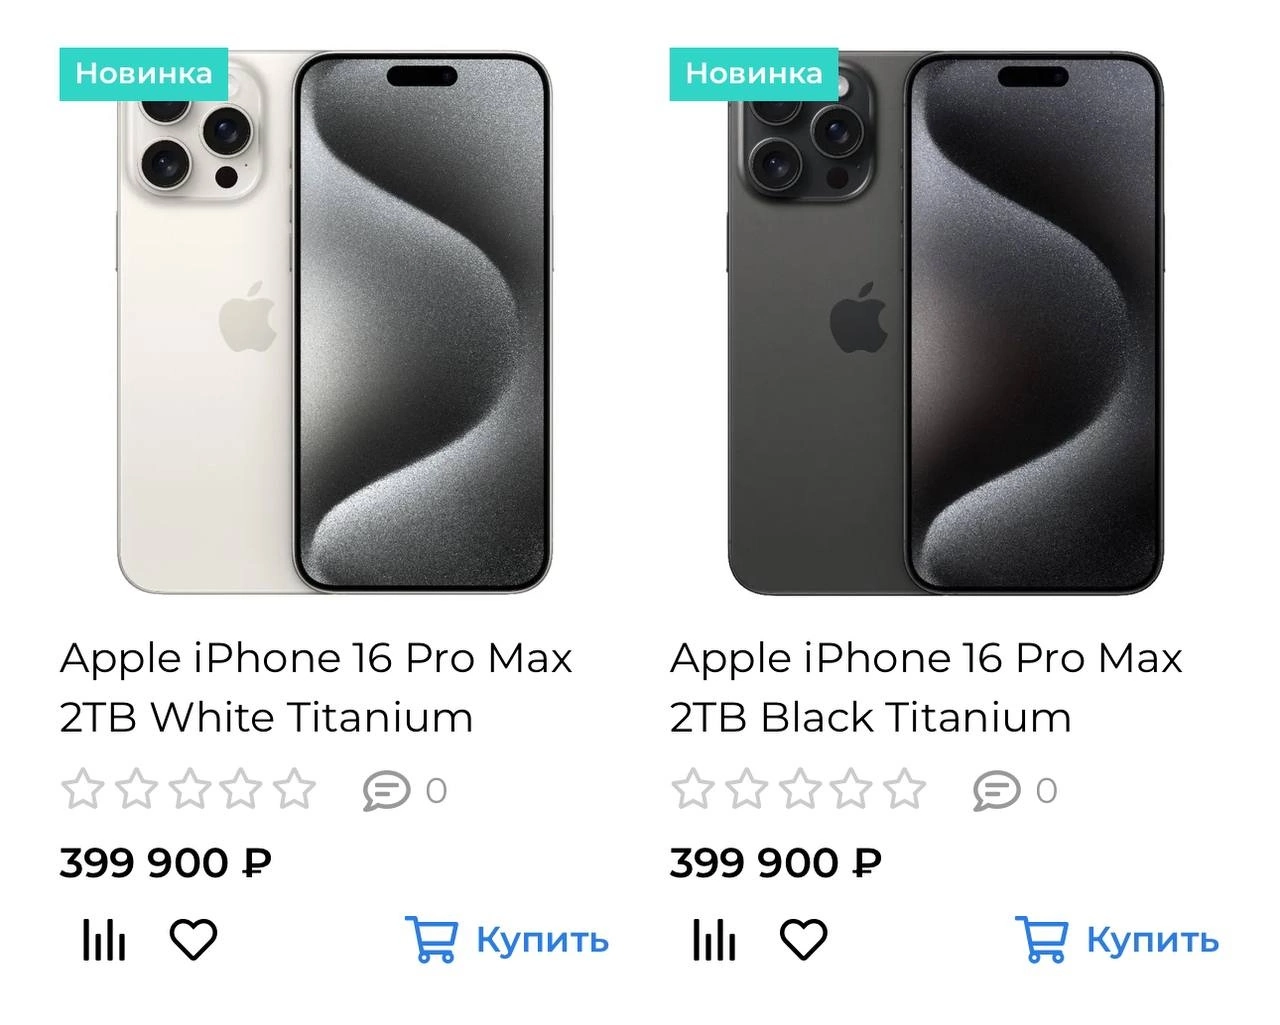Open Apple iPhone 16 Pro Max Black Titanium title
This screenshot has height=1025, width=1280.
tap(925, 688)
